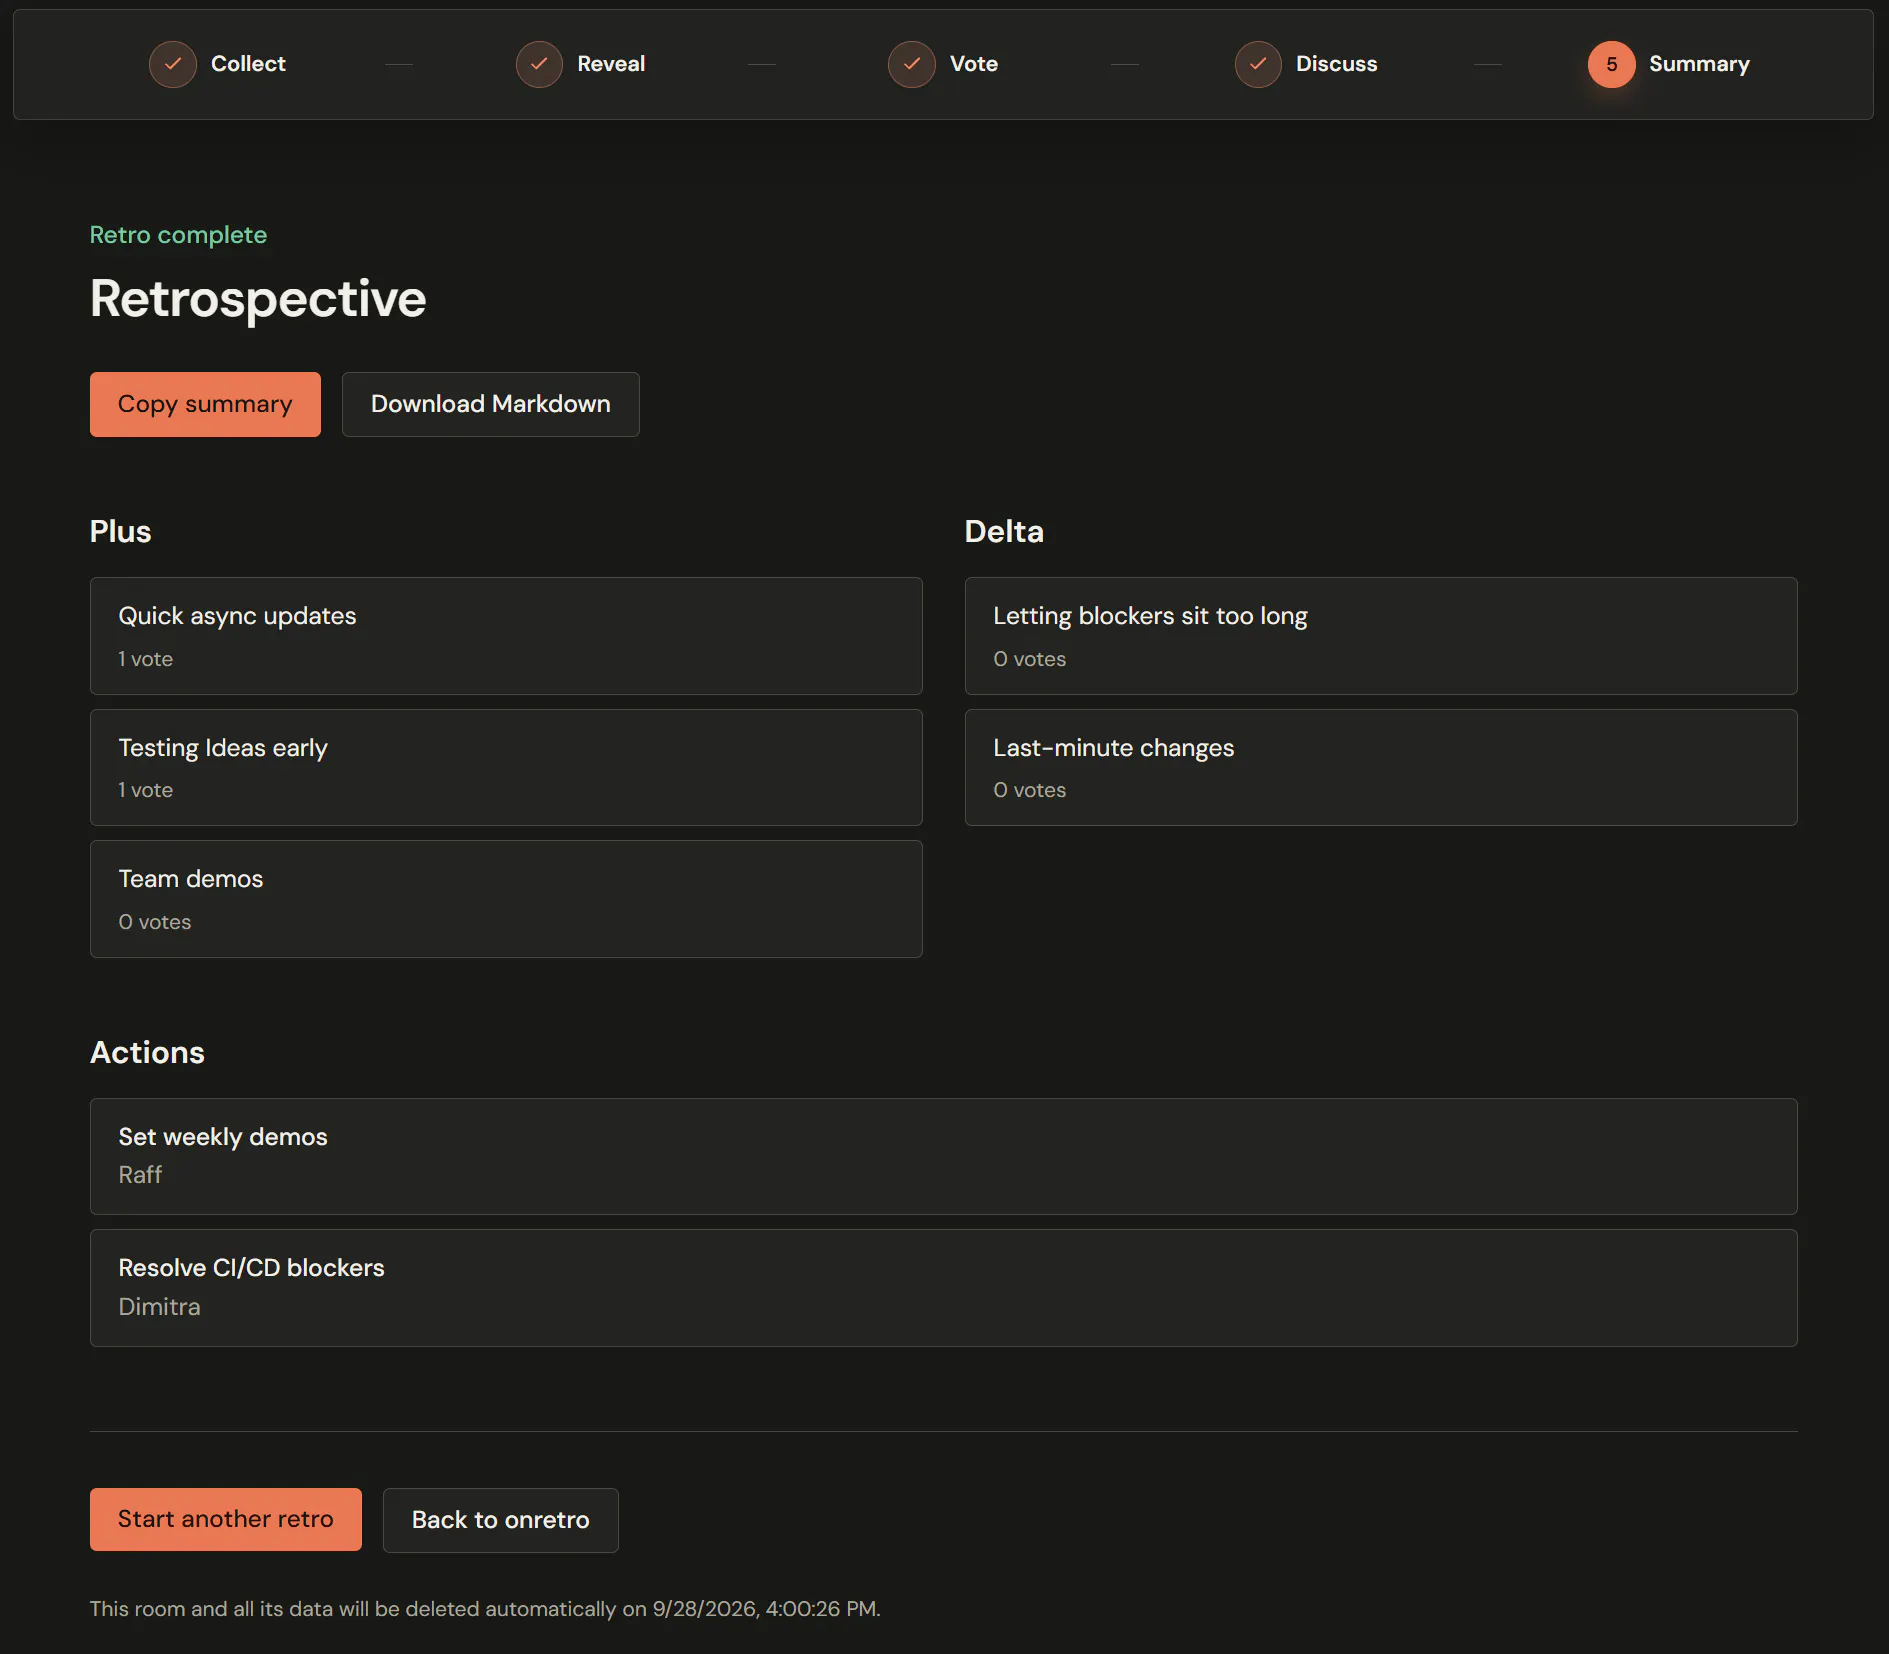Click the Collect step checkmark icon

click(173, 64)
